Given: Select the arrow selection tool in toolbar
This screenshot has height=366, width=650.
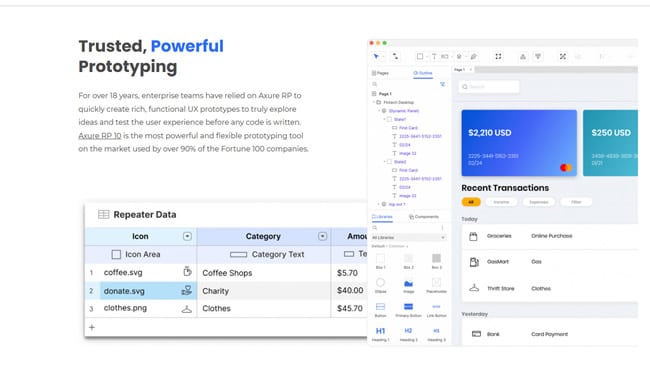Looking at the screenshot, I should pos(376,56).
